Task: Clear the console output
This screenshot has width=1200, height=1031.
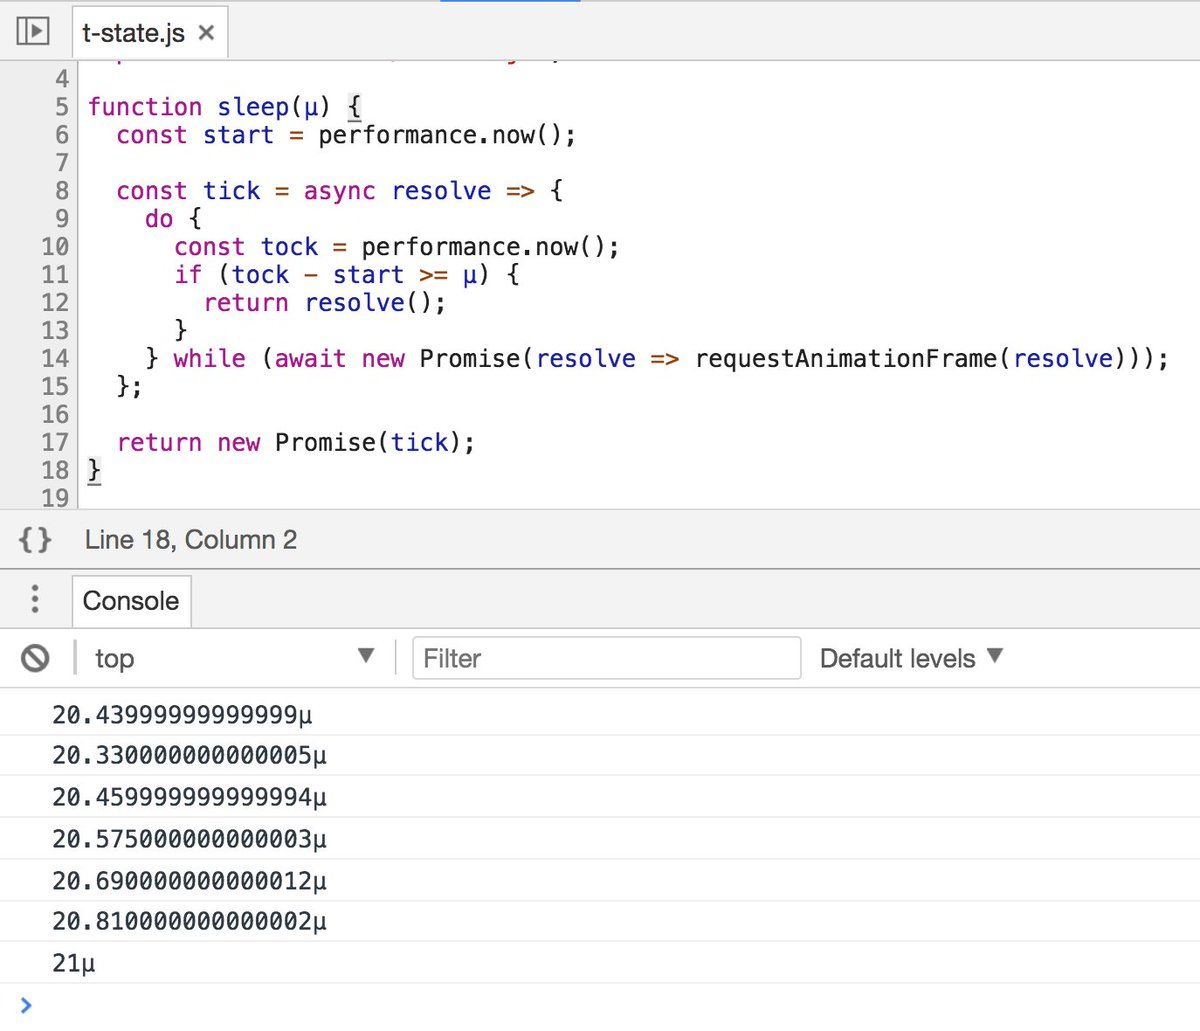Action: coord(35,658)
